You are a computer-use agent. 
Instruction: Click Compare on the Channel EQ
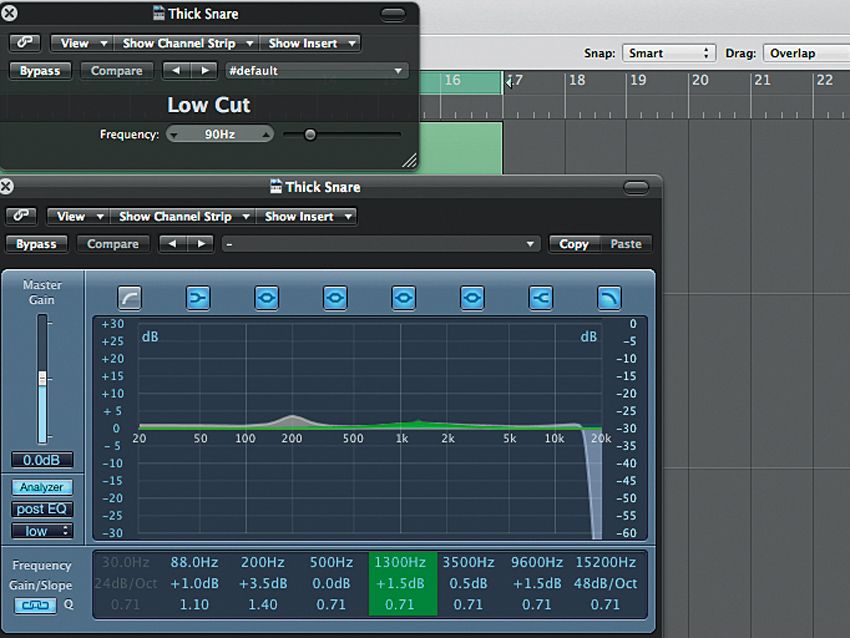(112, 243)
